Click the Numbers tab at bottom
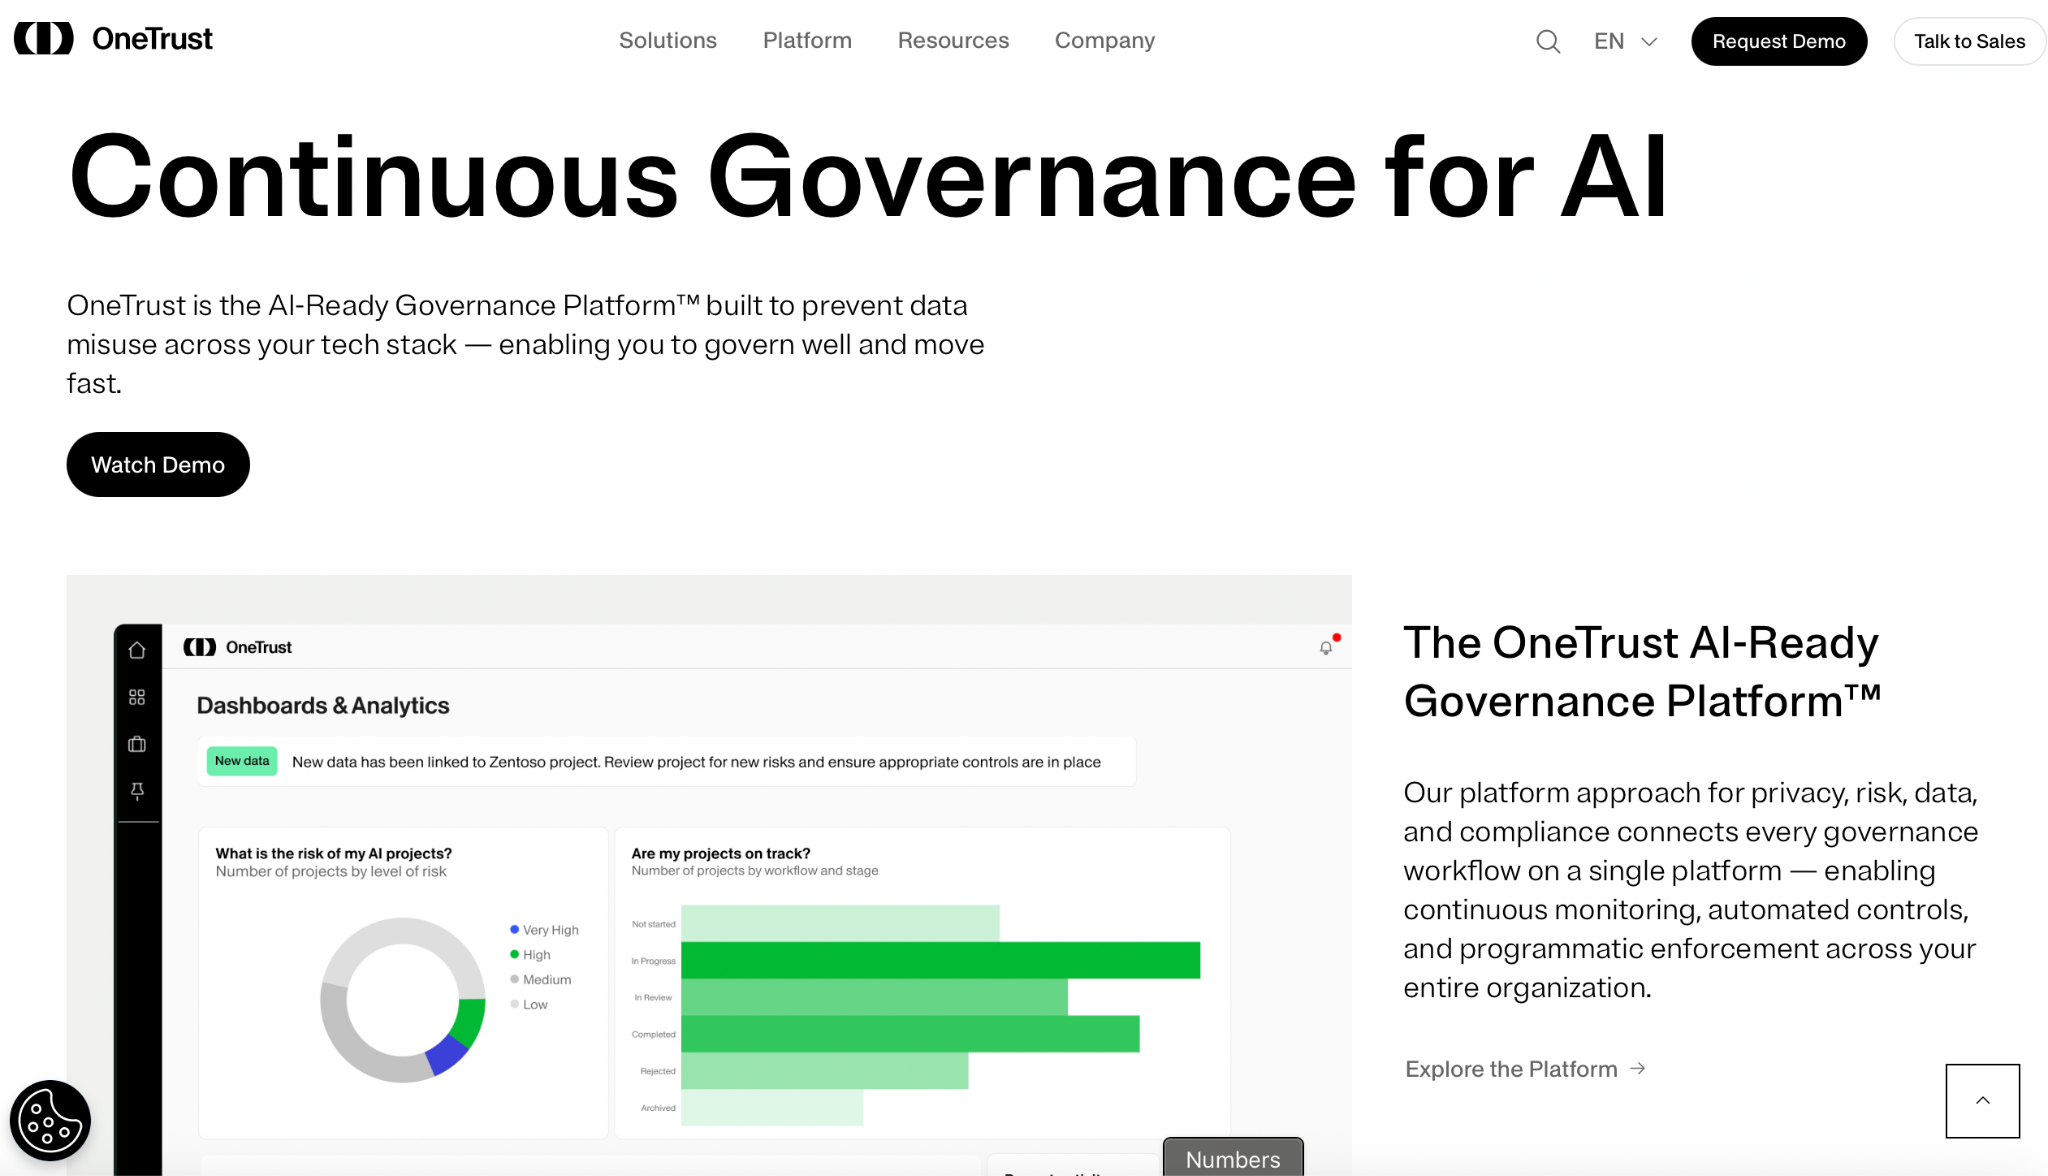The height and width of the screenshot is (1176, 2048). [1233, 1158]
